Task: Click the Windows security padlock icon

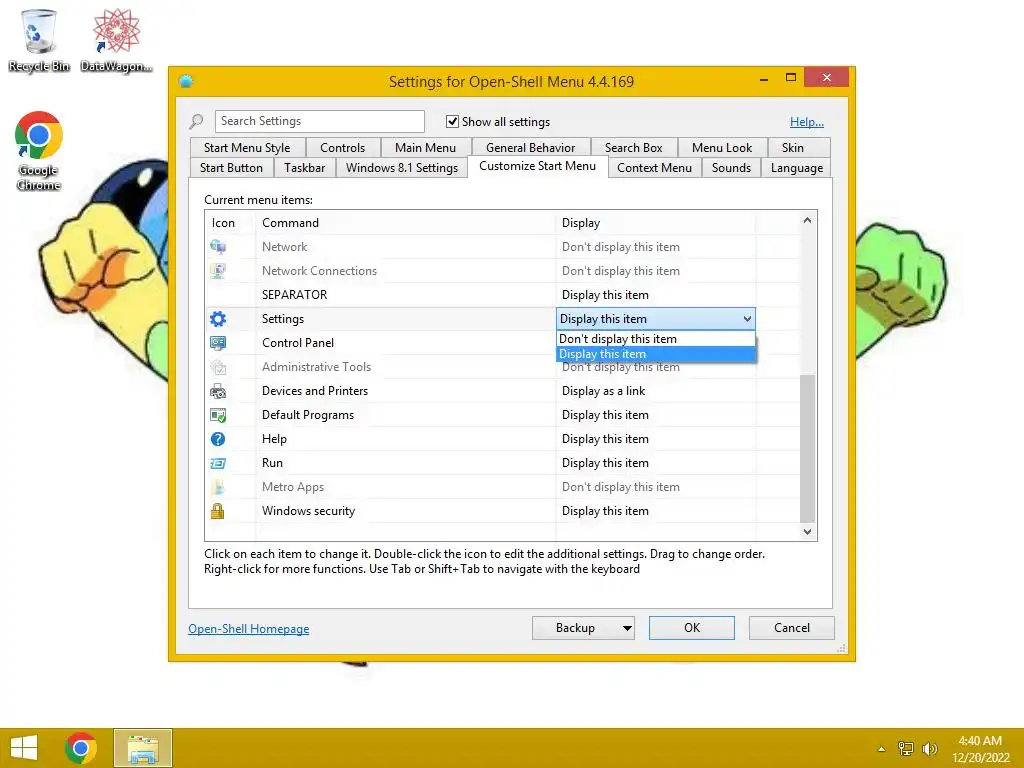Action: click(217, 511)
